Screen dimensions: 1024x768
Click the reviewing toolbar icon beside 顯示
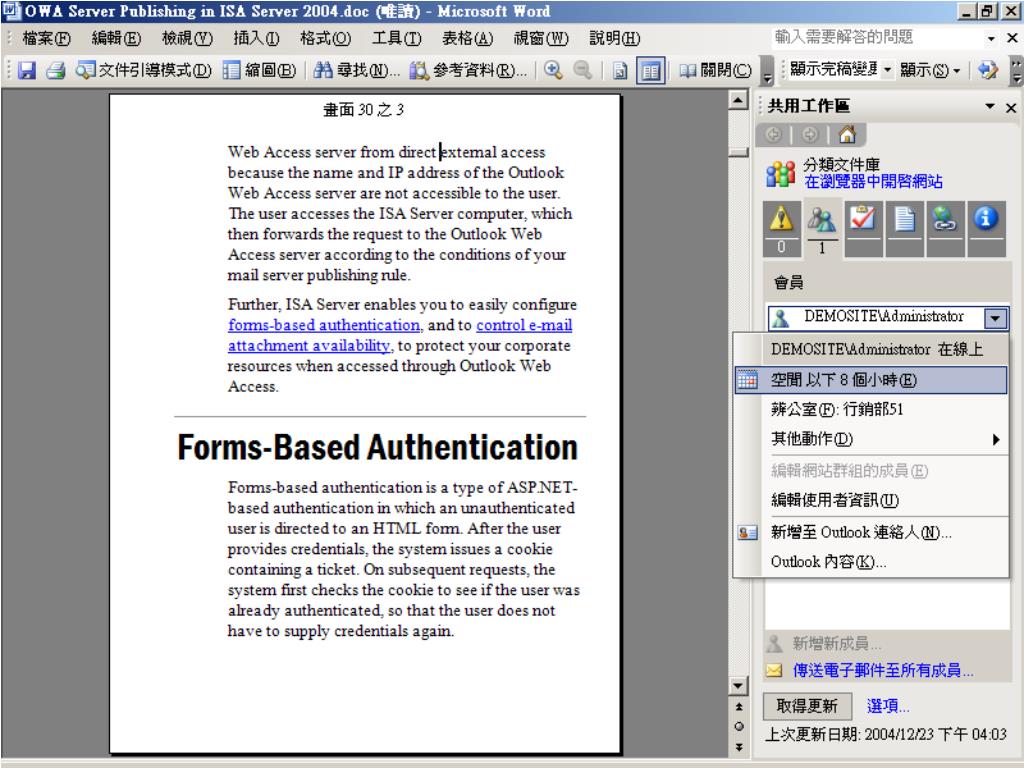[988, 69]
